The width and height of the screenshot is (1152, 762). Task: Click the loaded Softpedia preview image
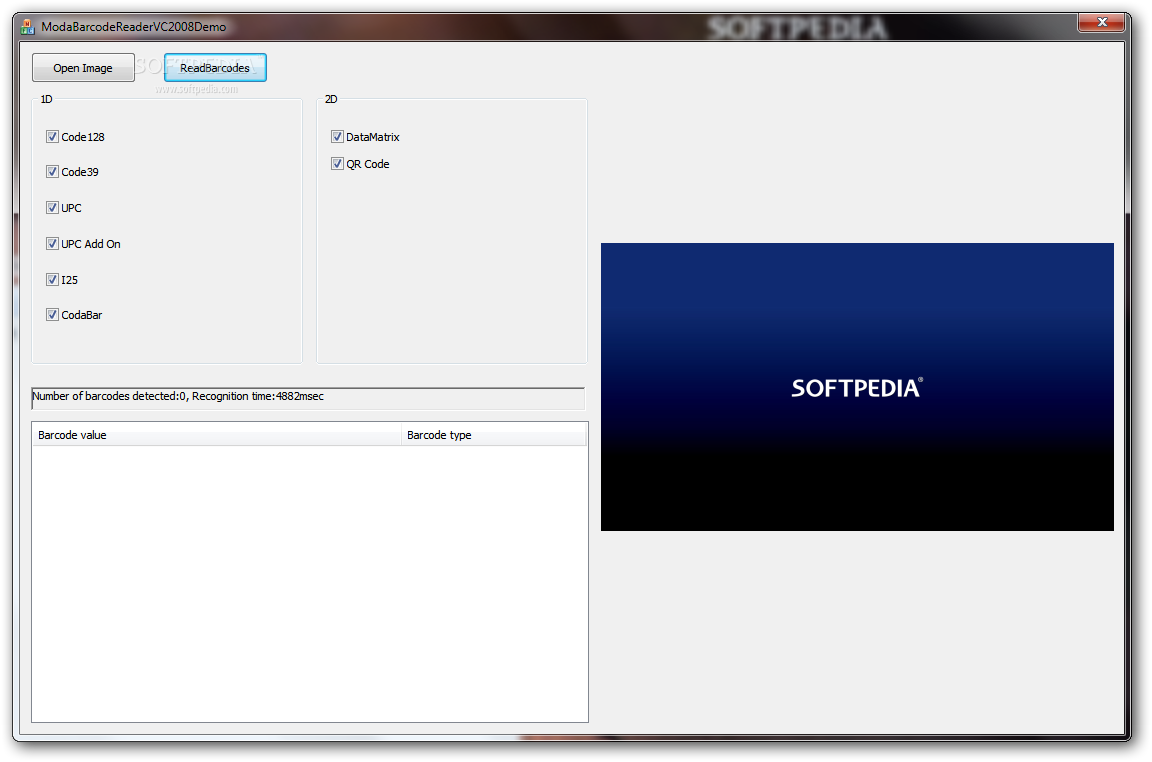click(857, 387)
